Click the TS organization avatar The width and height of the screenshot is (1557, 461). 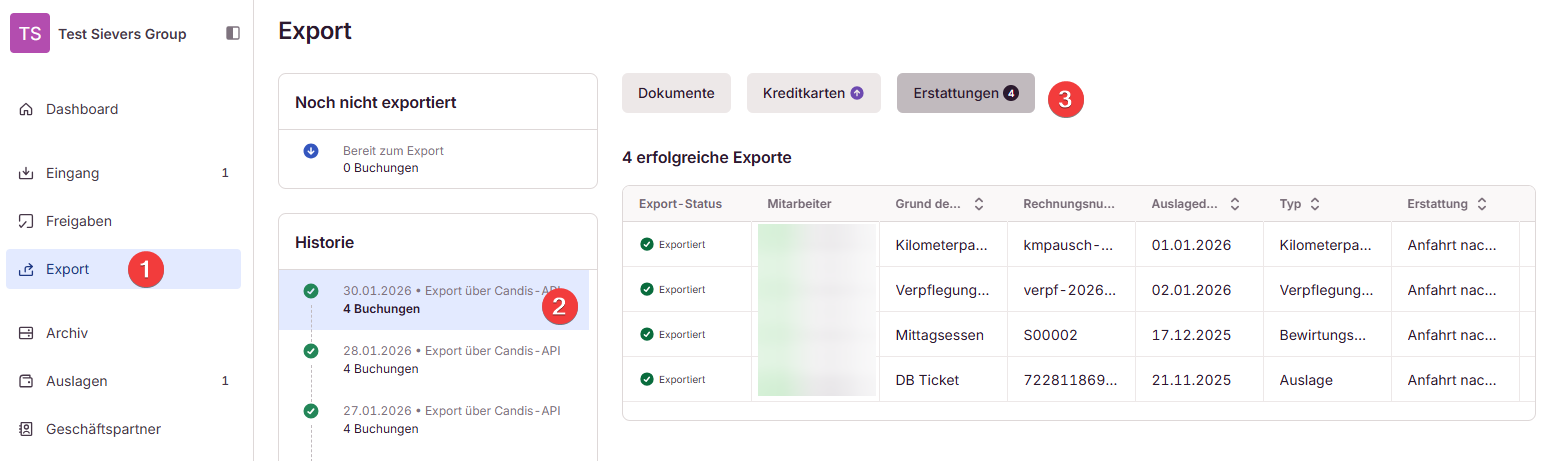point(30,33)
